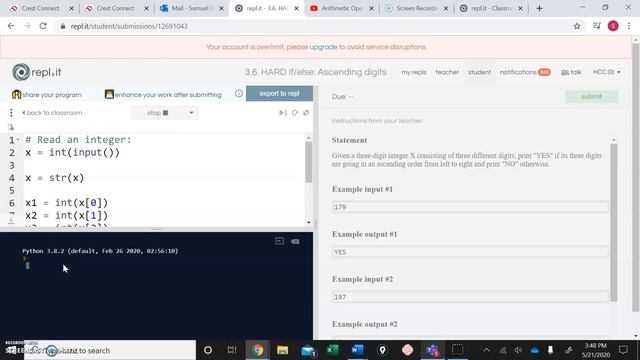Viewport: 640px width, 360px height.
Task: Click the Windows taskbar search box
Action: (110, 350)
